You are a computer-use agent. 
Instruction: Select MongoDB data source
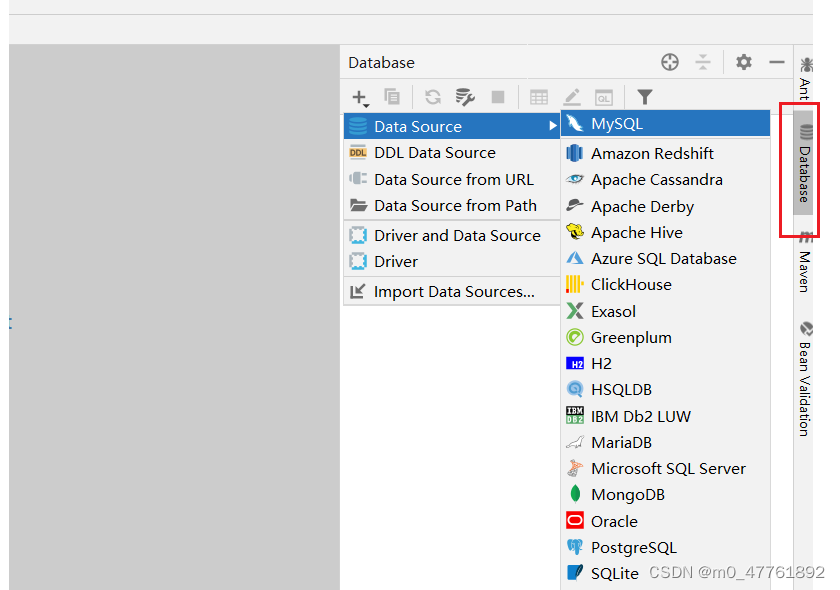[x=665, y=495]
